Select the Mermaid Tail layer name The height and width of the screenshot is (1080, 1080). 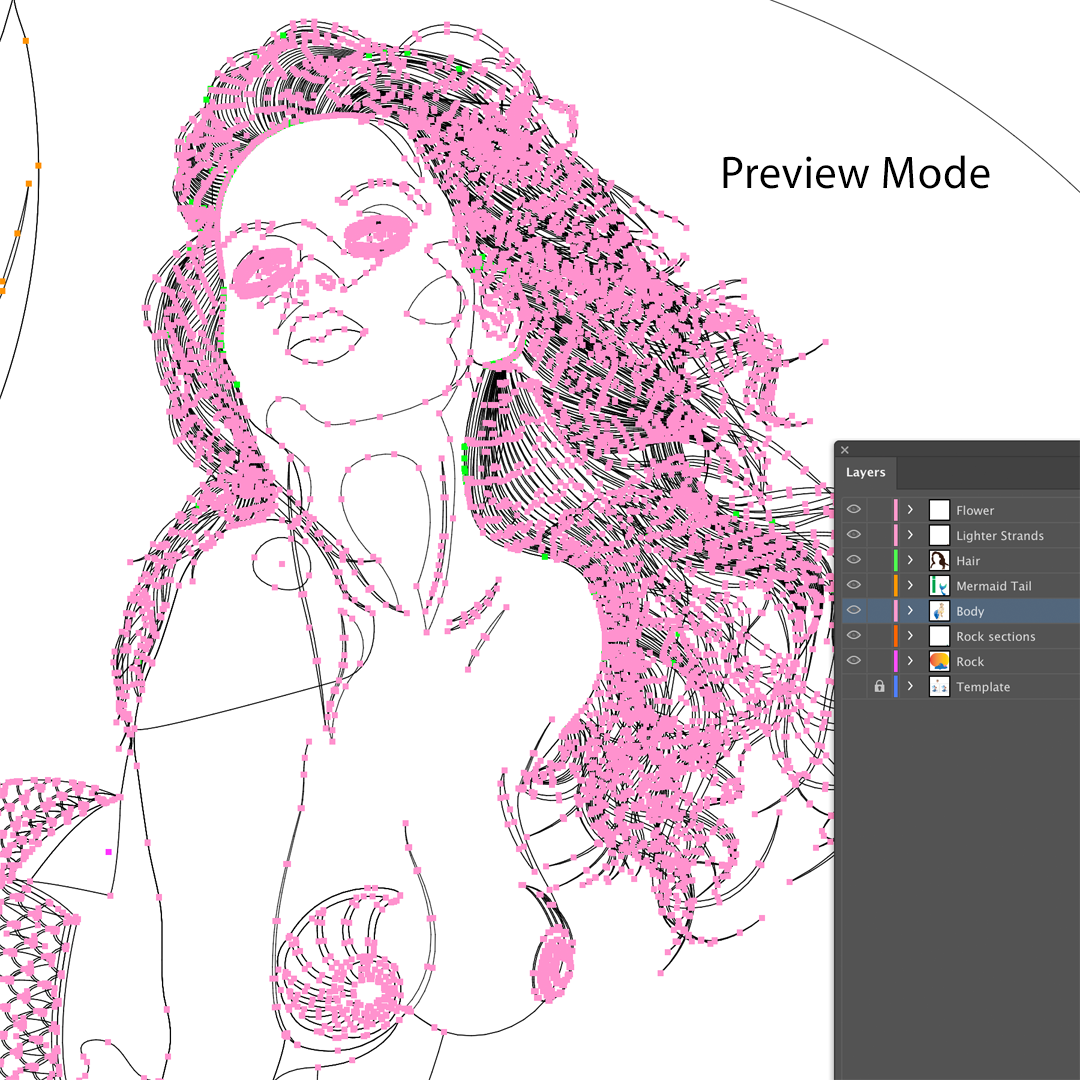993,586
